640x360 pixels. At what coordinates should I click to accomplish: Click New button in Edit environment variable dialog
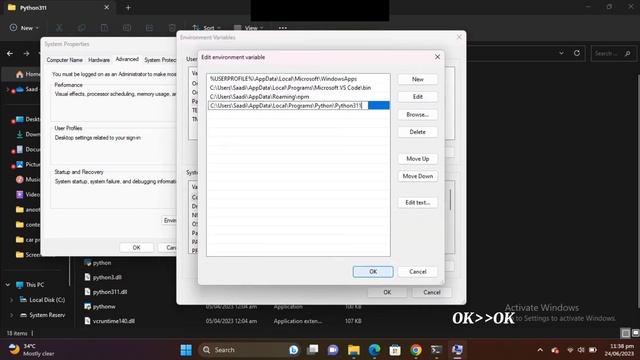[x=417, y=79]
